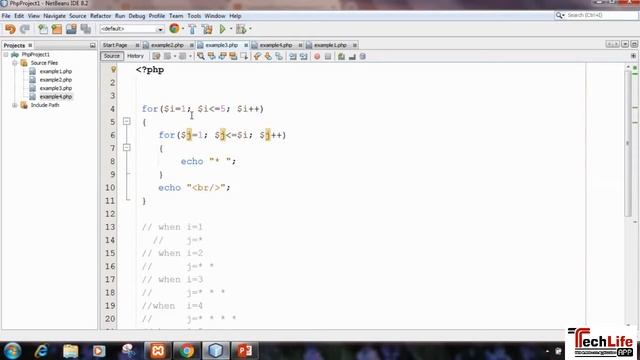Click the editor vertical scrollbar thumb
The width and height of the screenshot is (640, 360).
pyautogui.click(x=628, y=145)
